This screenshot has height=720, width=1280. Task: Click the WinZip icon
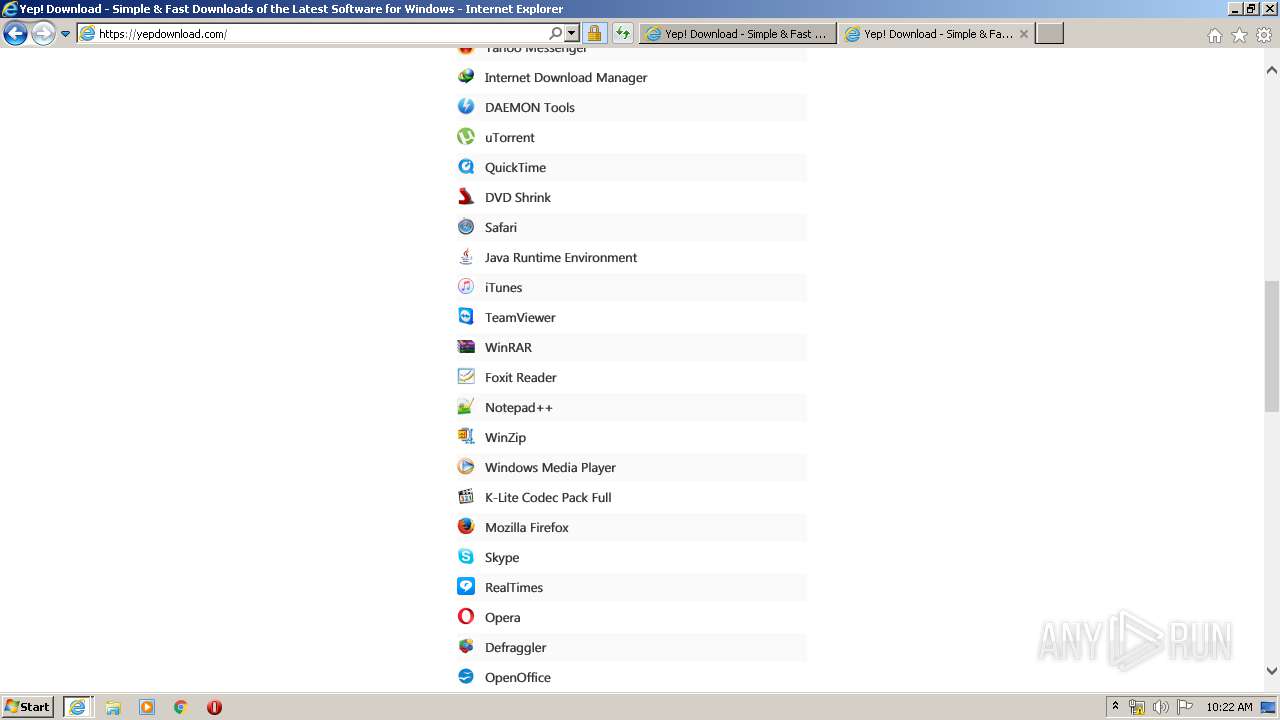(466, 437)
